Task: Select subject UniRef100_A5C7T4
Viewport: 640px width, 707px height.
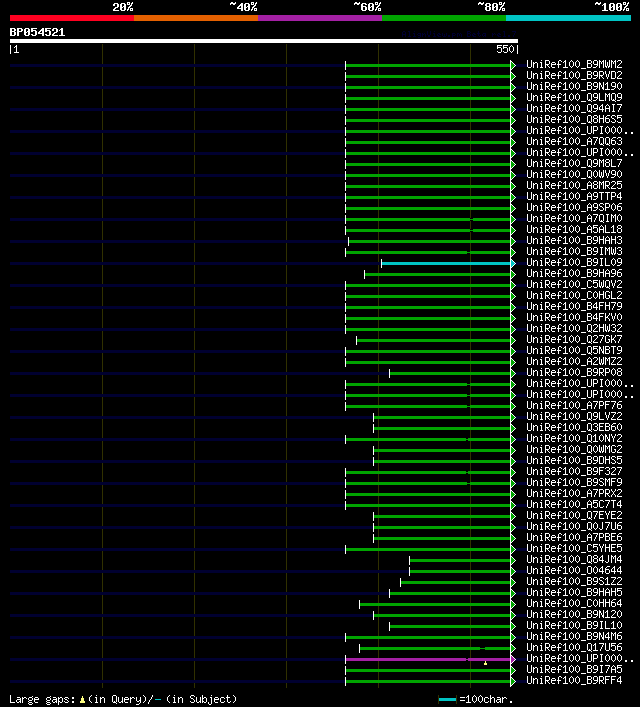Action: (x=574, y=505)
